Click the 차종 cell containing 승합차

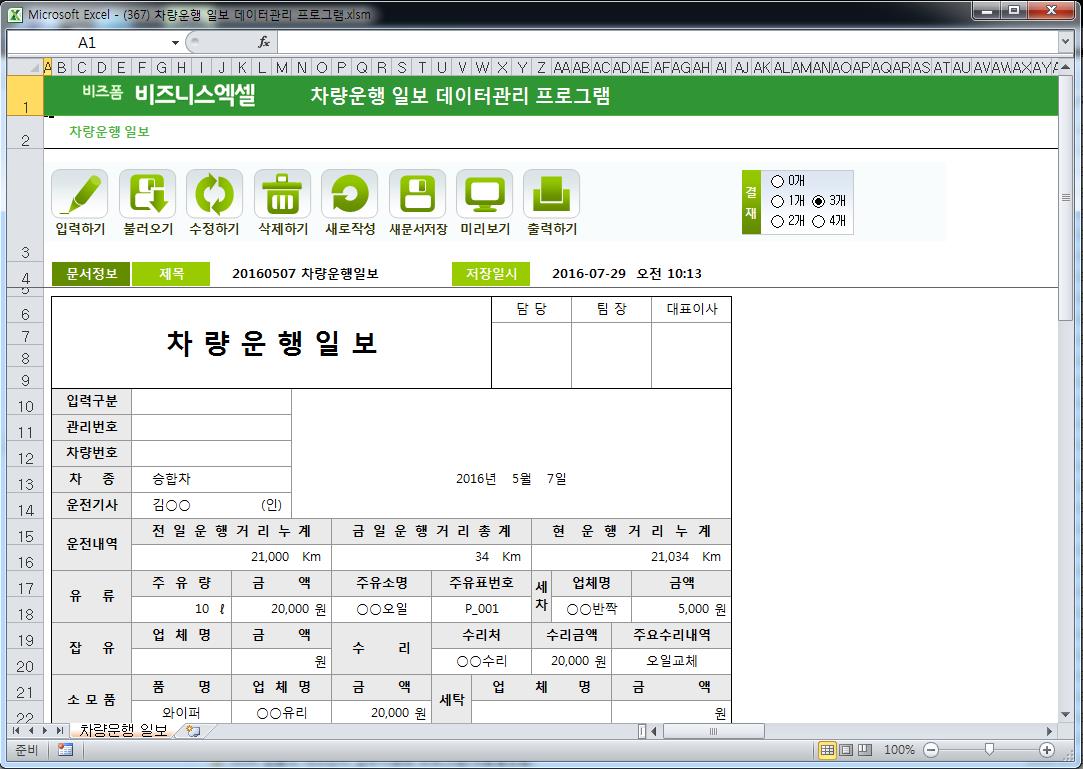(211, 479)
